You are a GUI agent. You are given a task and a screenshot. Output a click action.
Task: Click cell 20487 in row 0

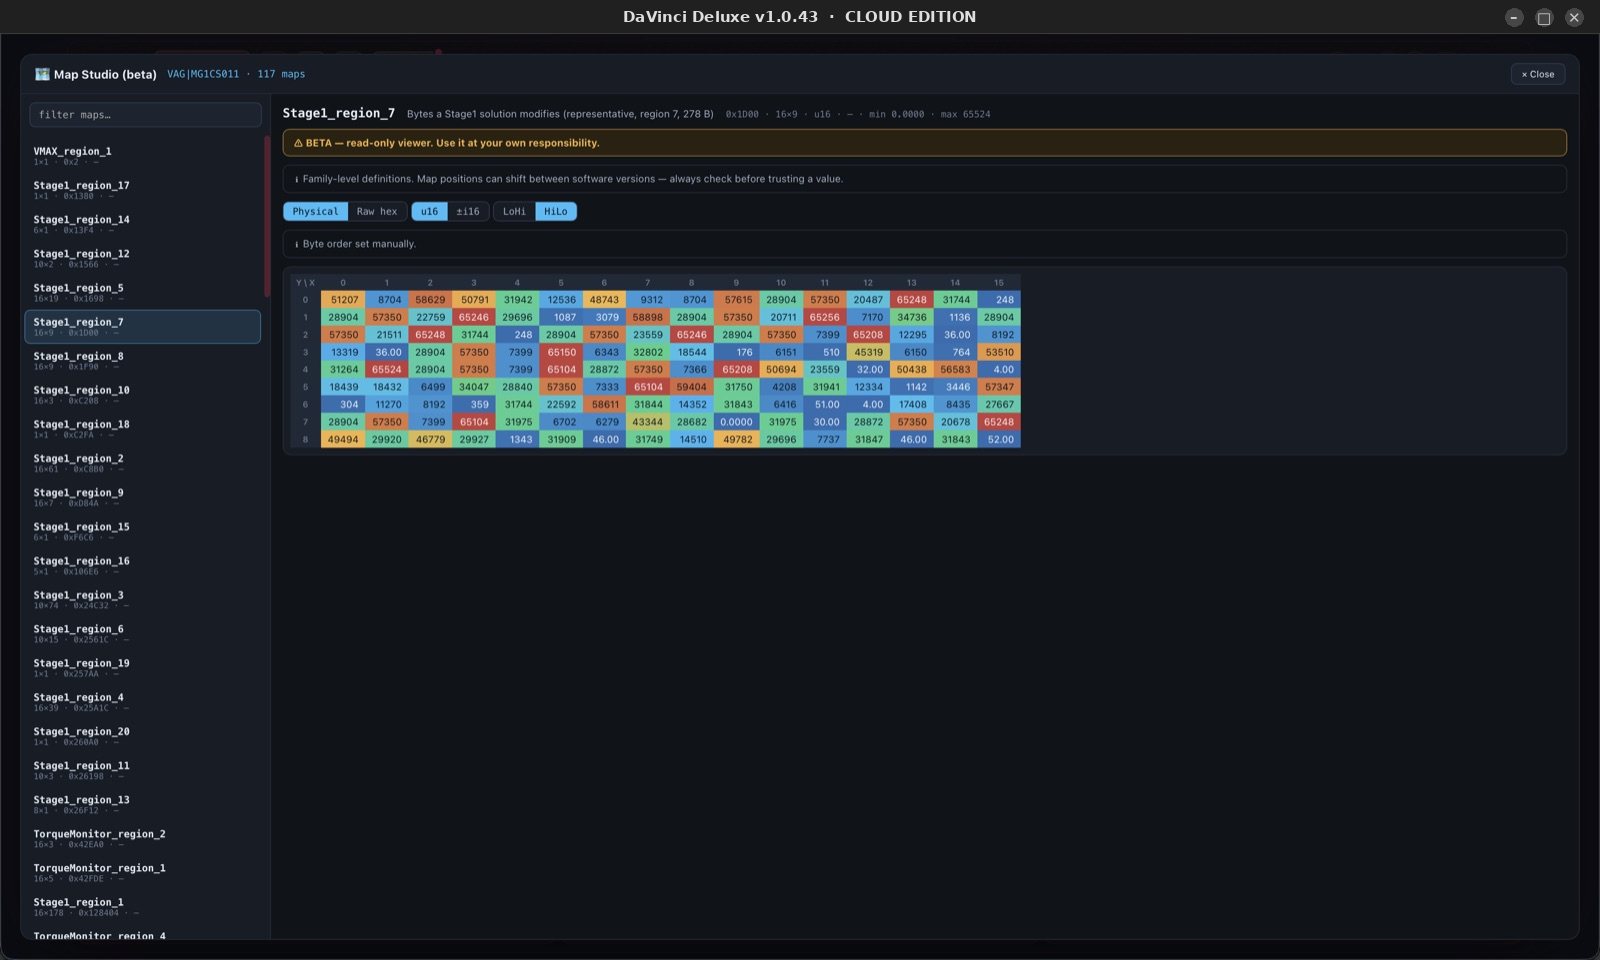coord(867,300)
